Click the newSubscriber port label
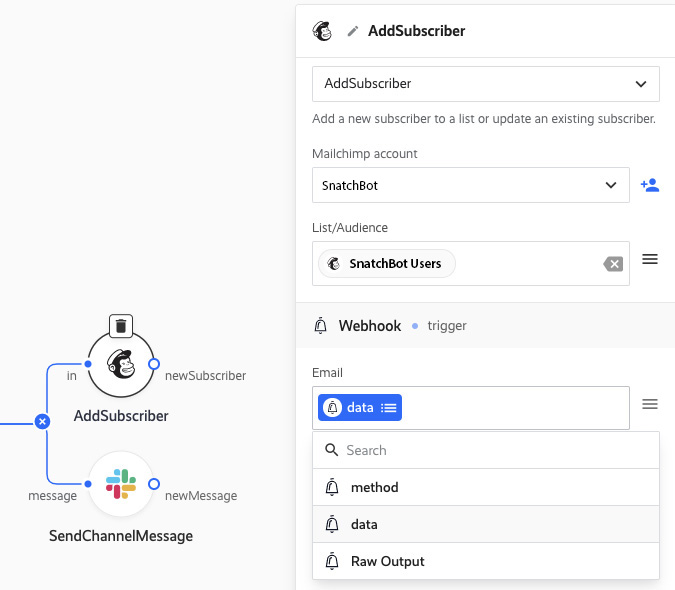This screenshot has width=675, height=590. click(x=205, y=376)
